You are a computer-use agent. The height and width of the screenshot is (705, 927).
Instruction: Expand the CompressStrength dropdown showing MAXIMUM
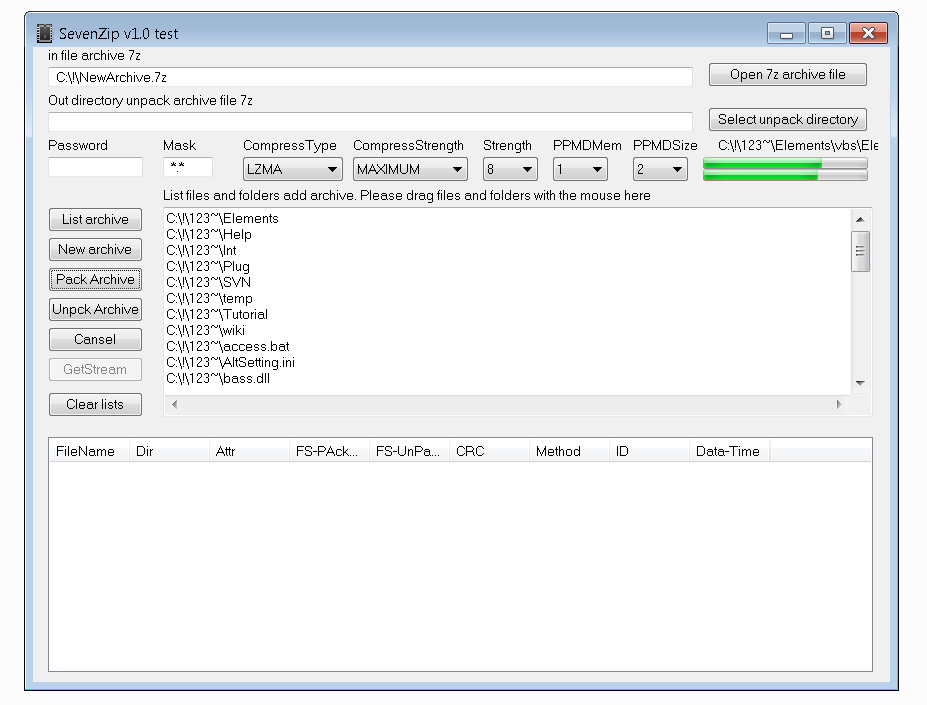pos(410,169)
